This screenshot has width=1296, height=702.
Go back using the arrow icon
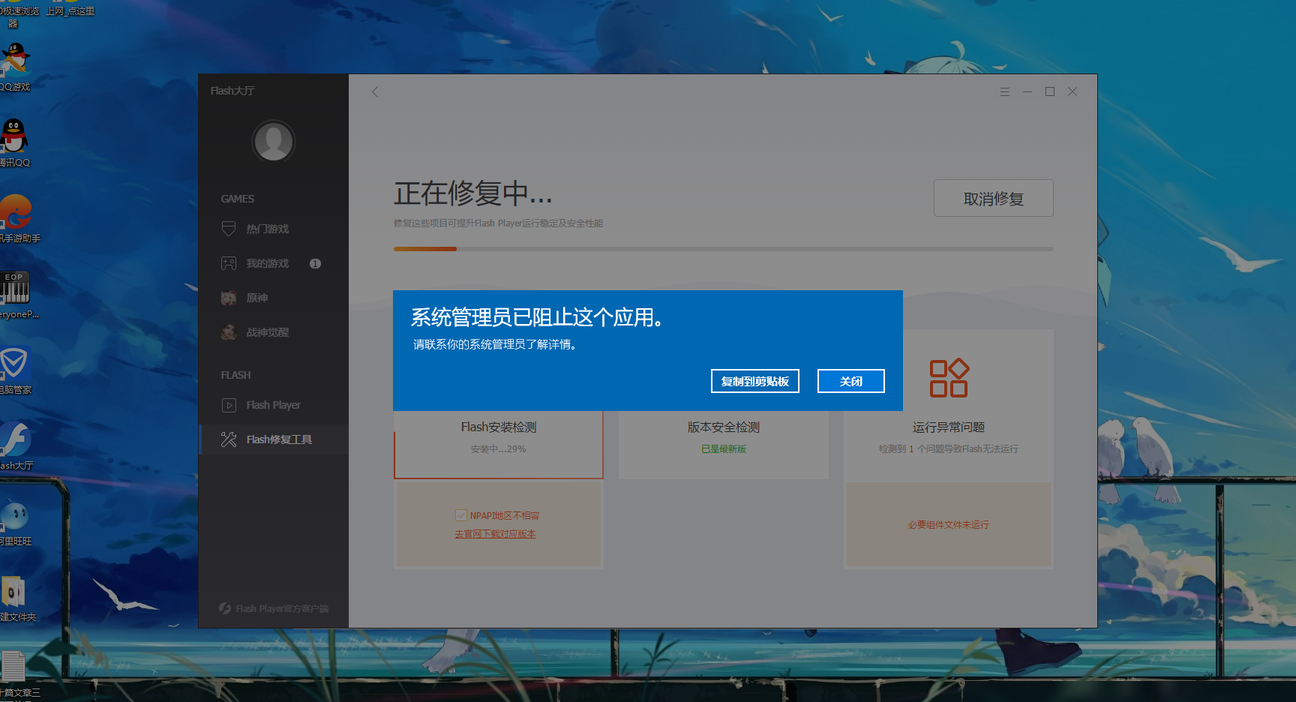coord(375,91)
